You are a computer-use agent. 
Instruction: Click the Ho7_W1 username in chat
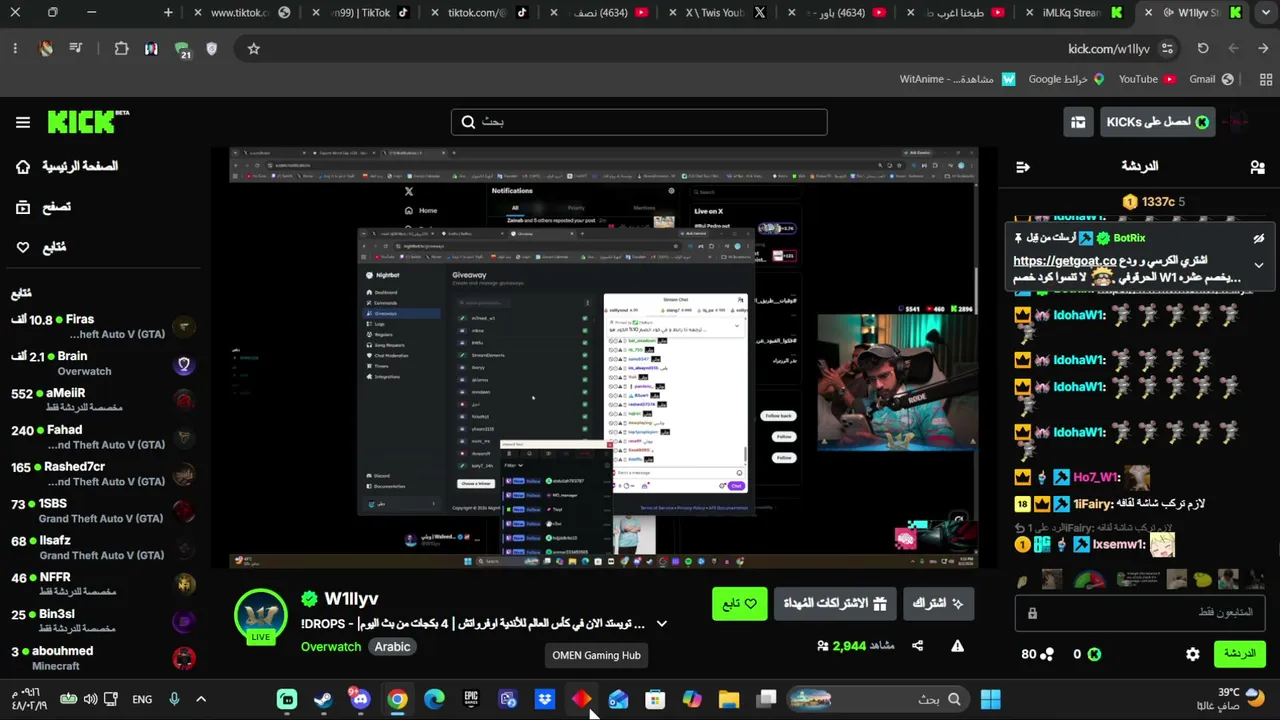click(x=1096, y=478)
